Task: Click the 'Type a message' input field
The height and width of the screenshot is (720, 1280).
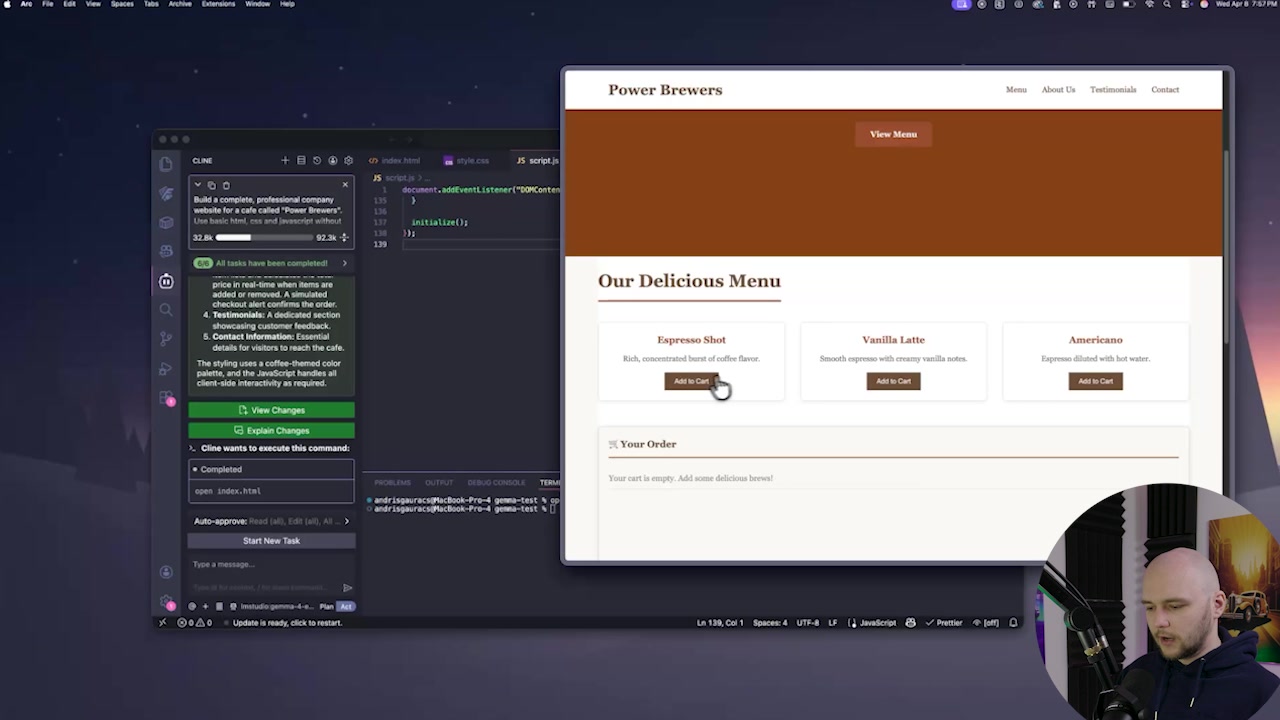Action: pyautogui.click(x=228, y=564)
